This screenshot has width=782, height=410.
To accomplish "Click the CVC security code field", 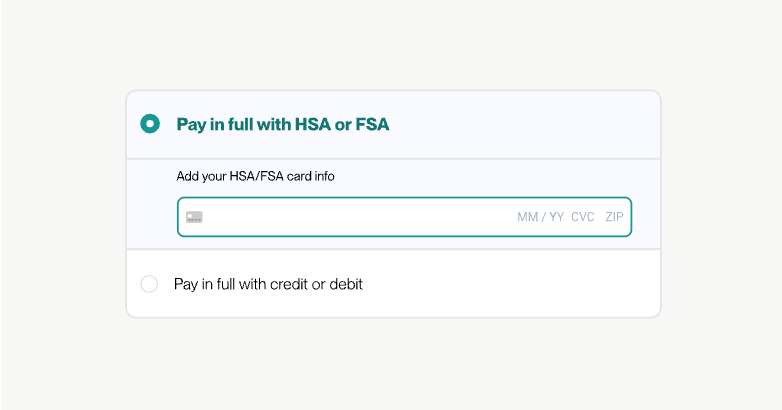I will [x=583, y=217].
